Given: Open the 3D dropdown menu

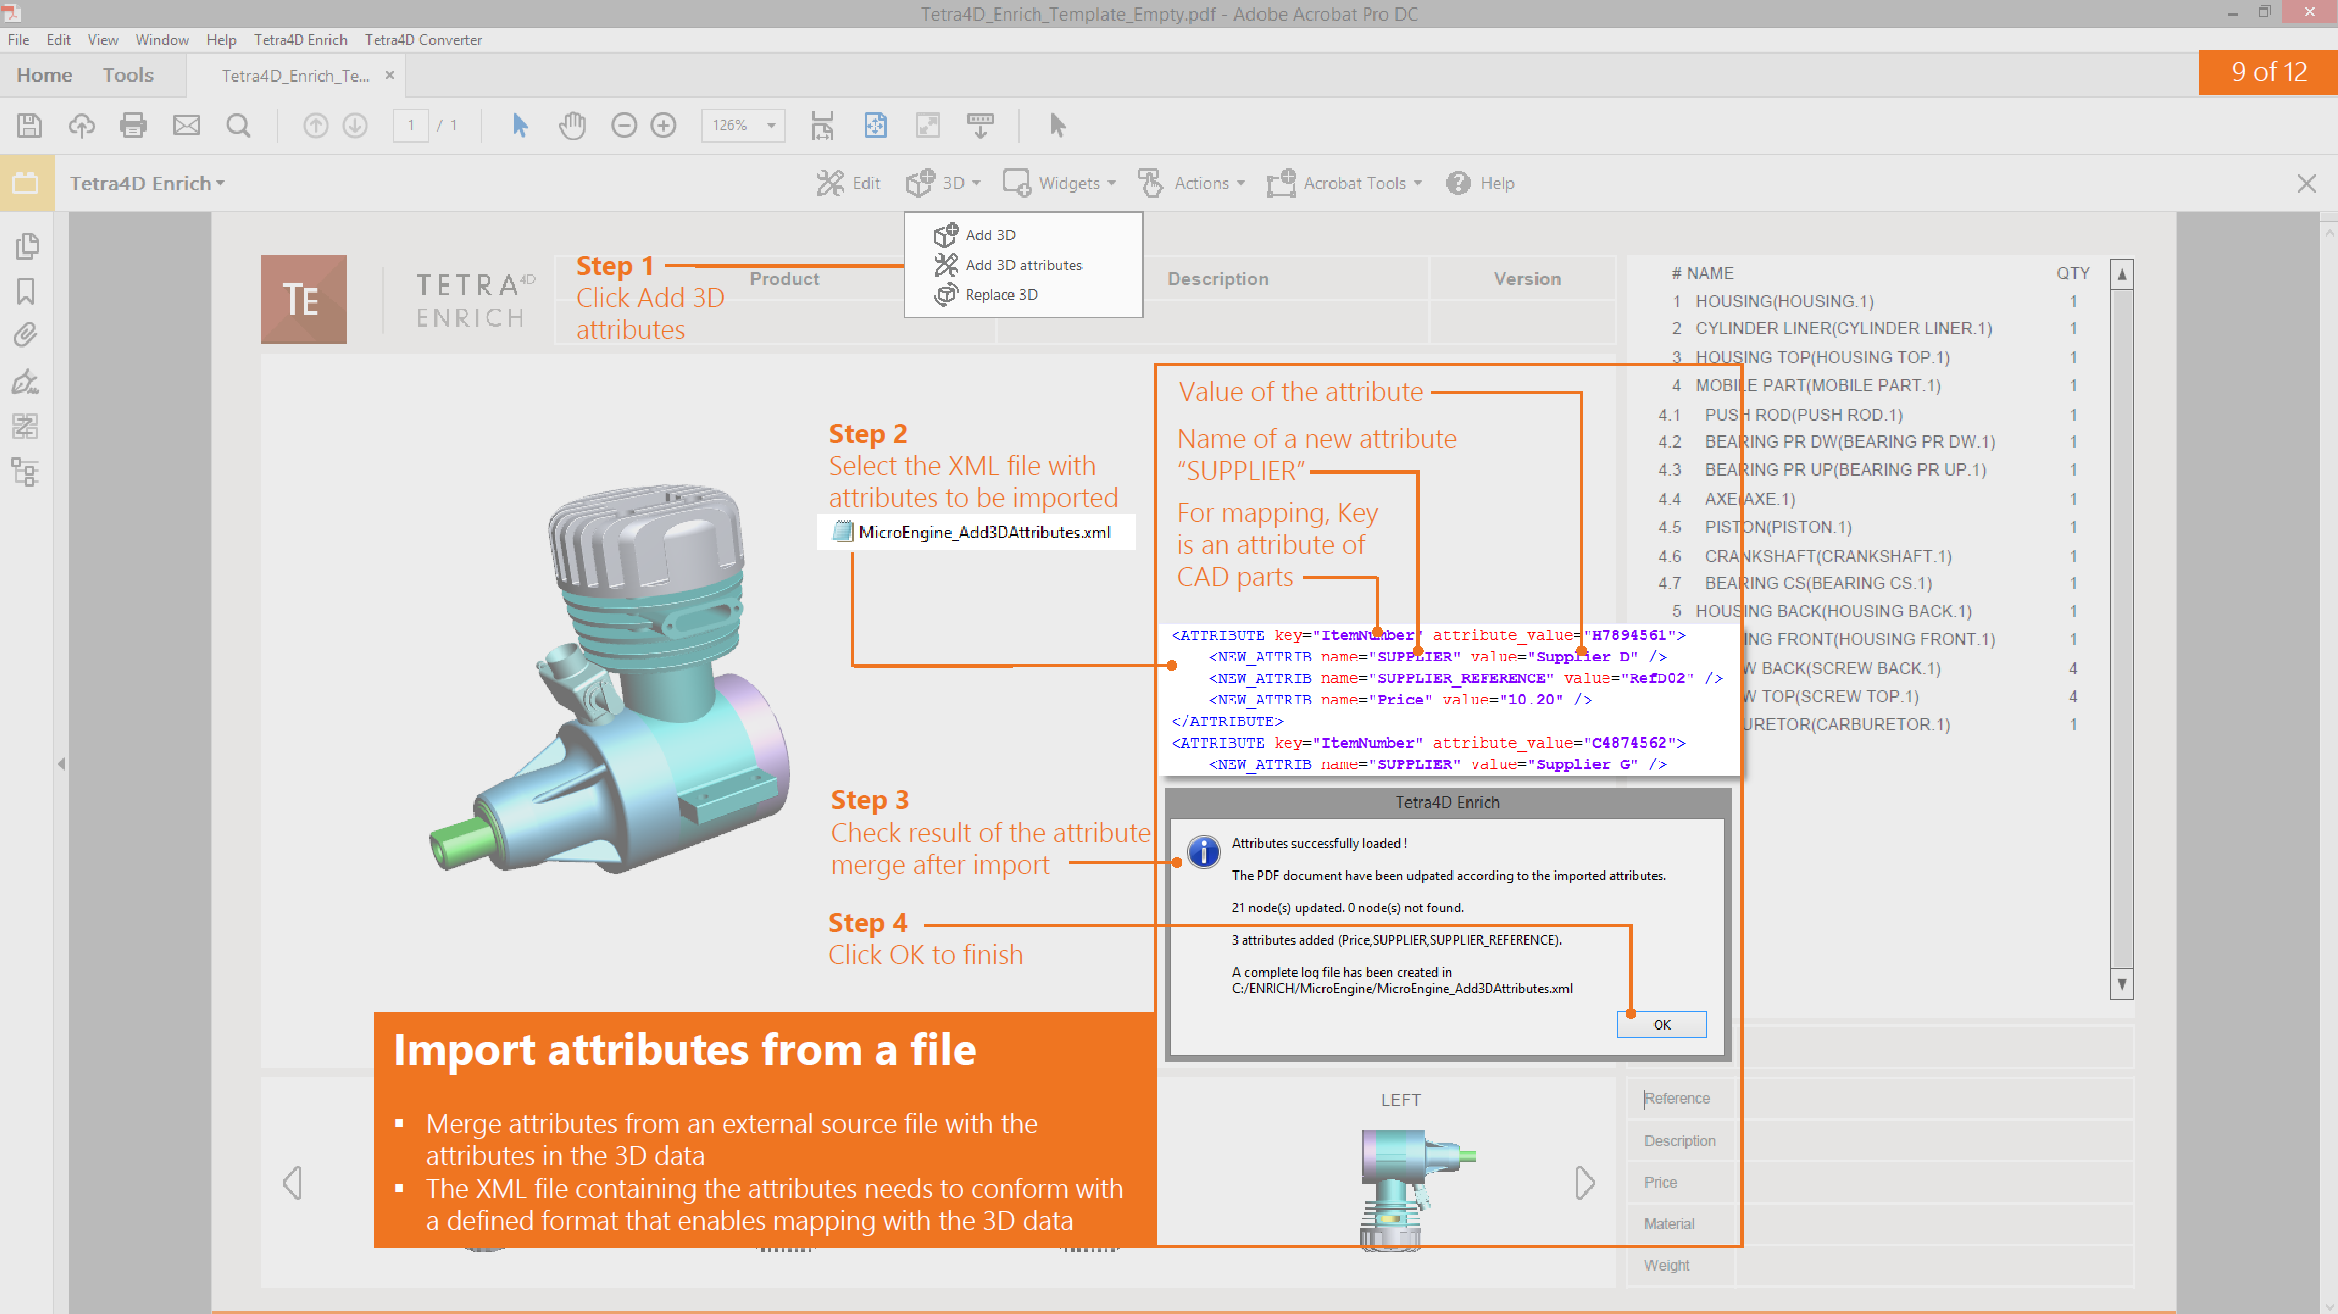Looking at the screenshot, I should coord(943,183).
